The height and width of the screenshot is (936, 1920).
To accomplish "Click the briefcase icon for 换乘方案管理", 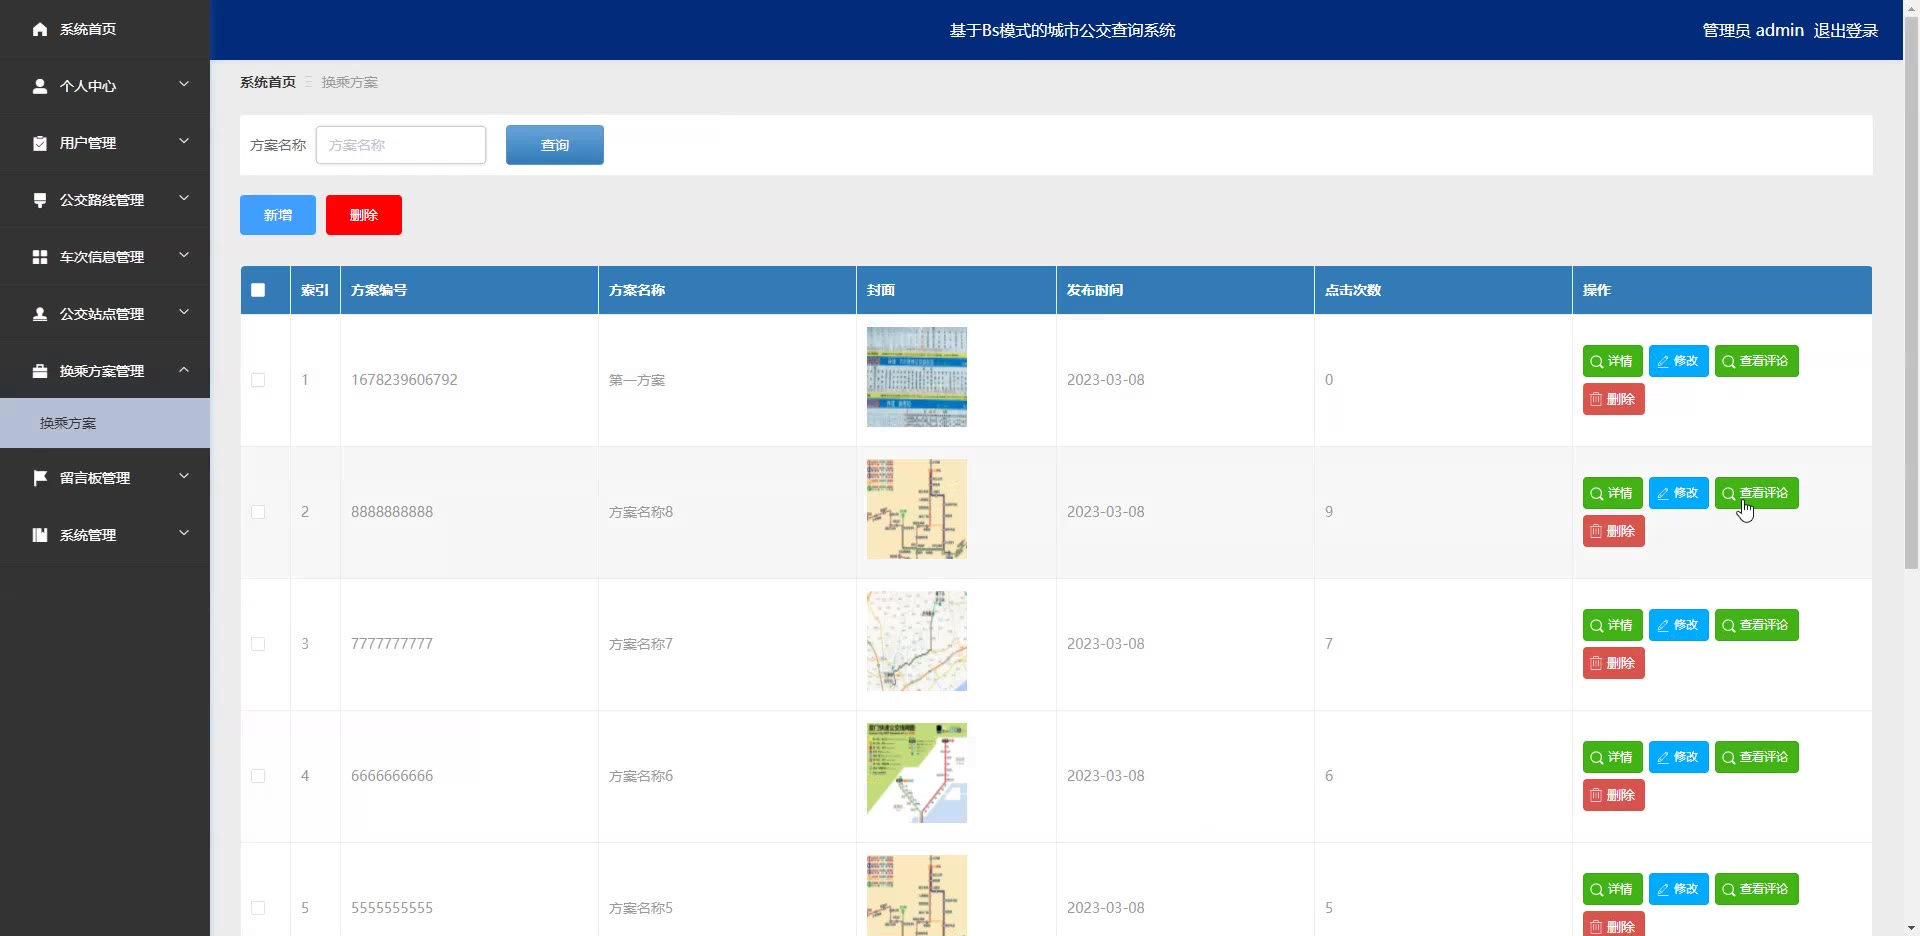I will point(40,371).
